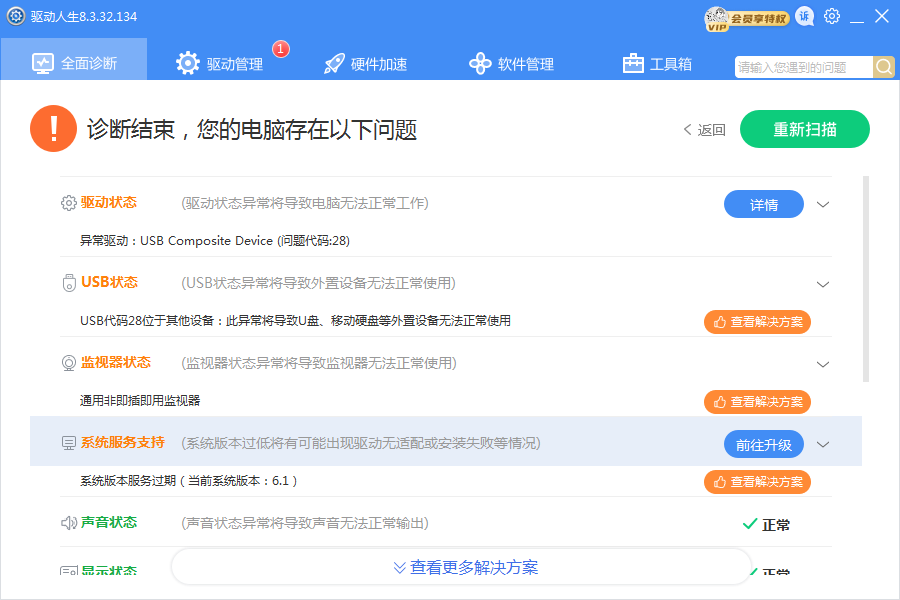The image size is (900, 600).
Task: View solution for USB代码28 issue
Action: click(757, 322)
